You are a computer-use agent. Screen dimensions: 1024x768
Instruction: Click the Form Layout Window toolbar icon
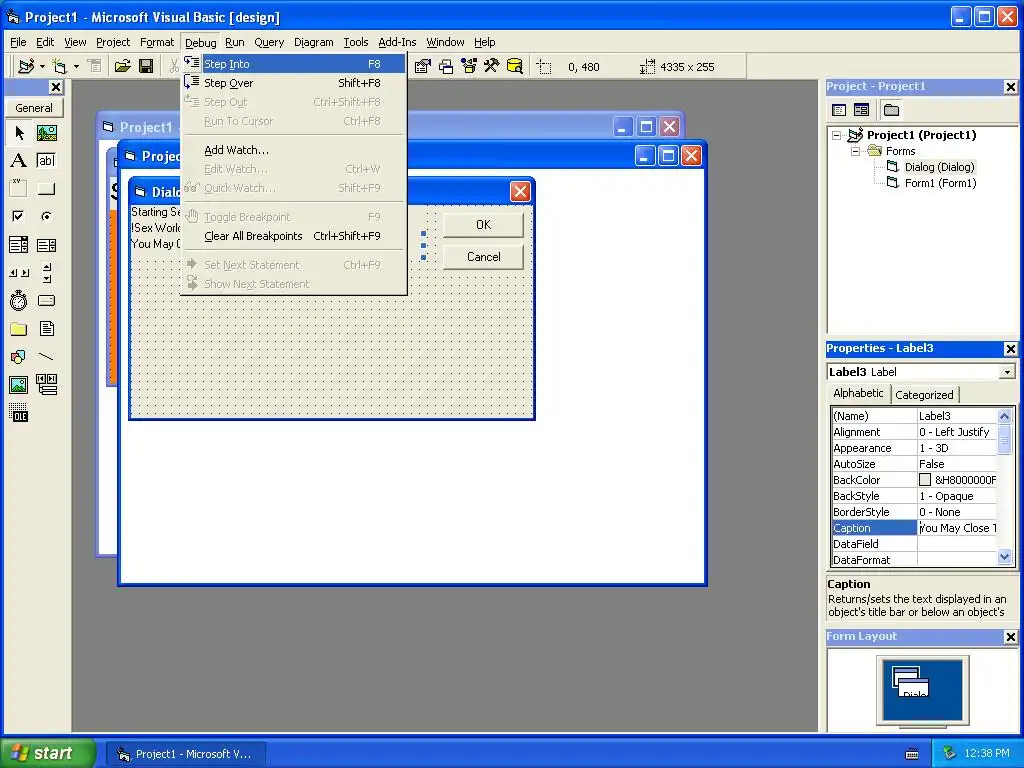(x=446, y=66)
